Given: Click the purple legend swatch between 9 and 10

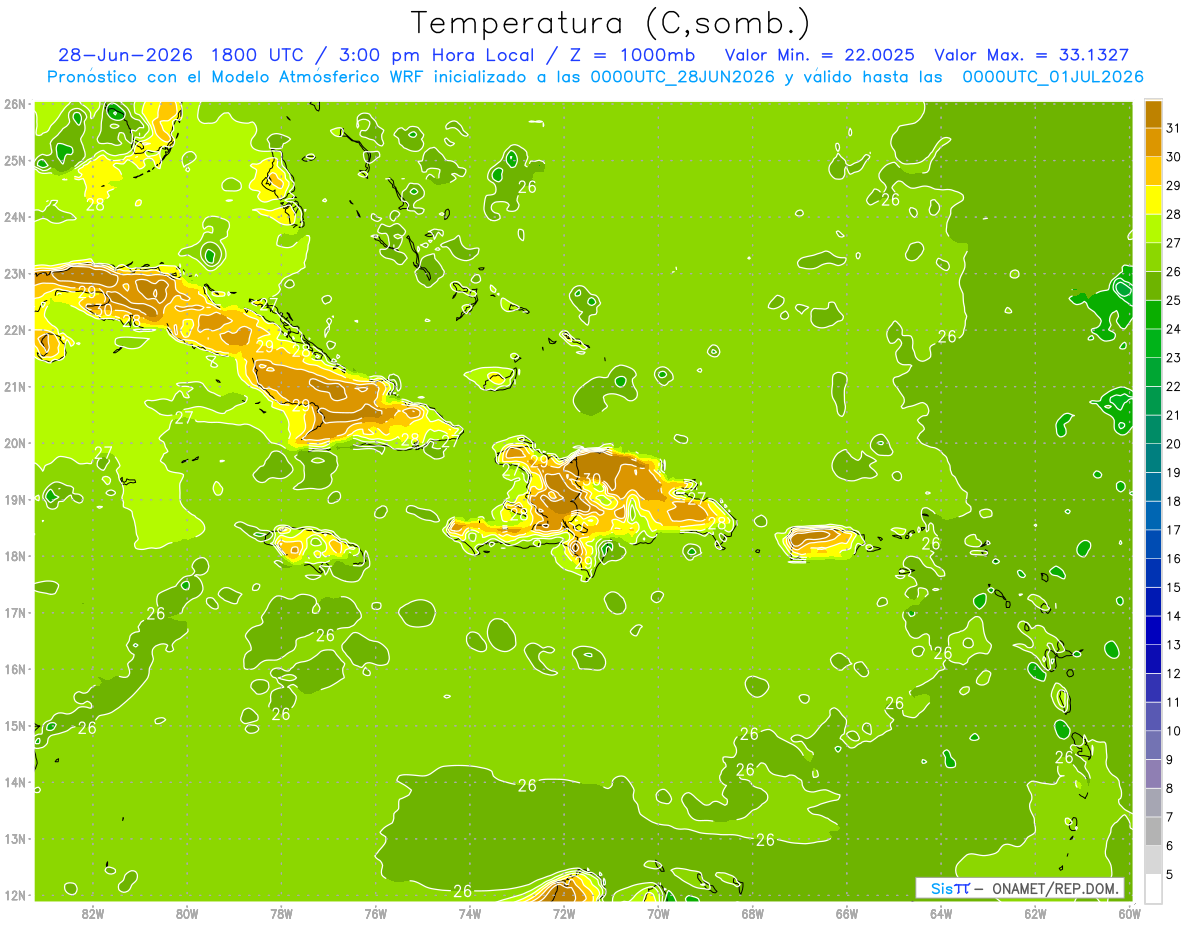Looking at the screenshot, I should point(1153,745).
